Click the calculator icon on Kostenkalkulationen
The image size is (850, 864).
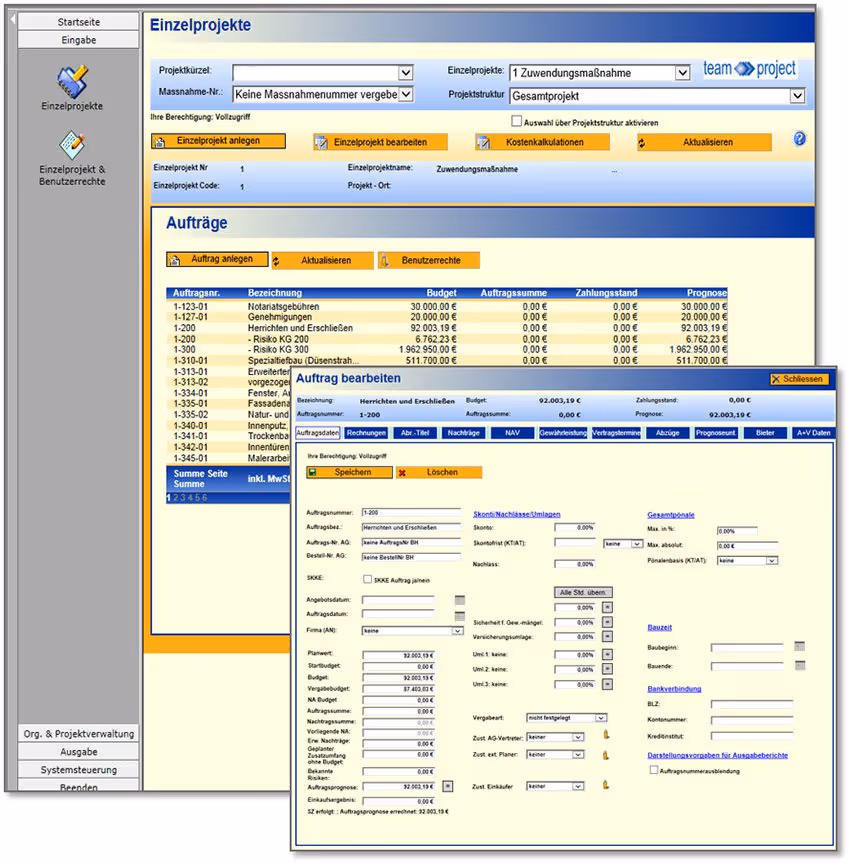(x=486, y=143)
